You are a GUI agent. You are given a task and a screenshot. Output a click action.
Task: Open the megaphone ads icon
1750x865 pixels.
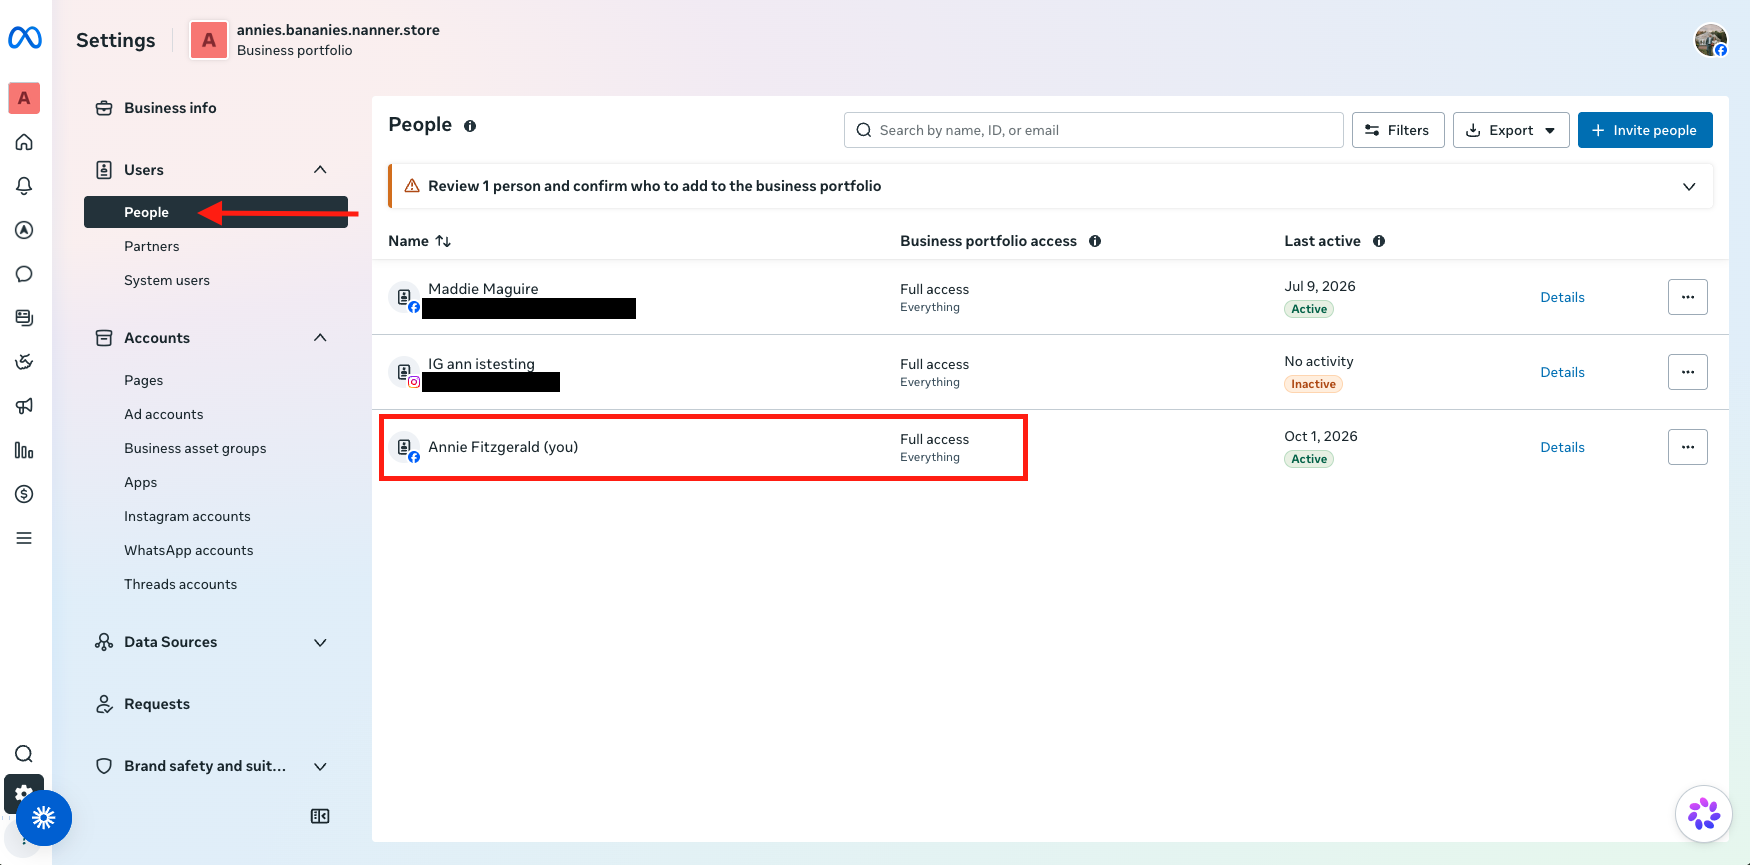(25, 406)
